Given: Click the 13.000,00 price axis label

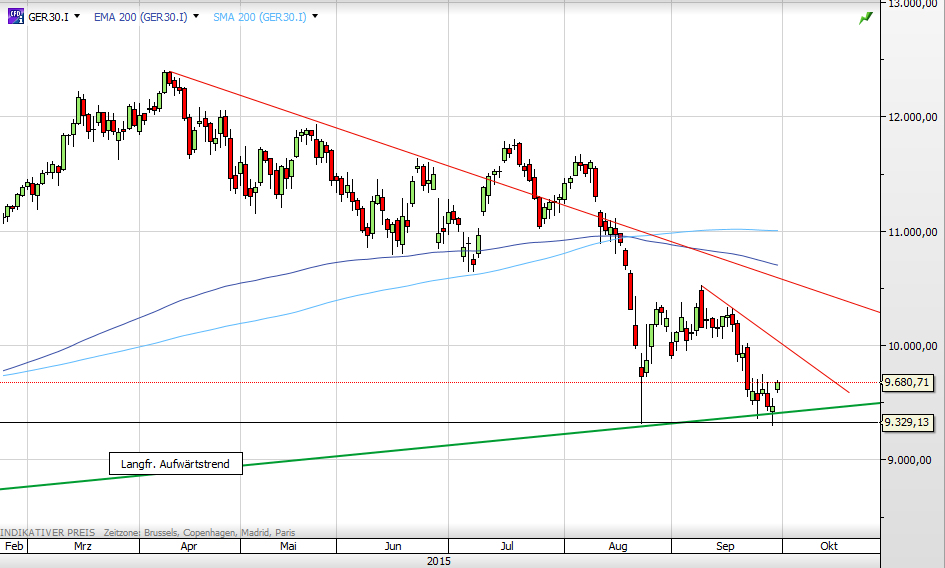Looking at the screenshot, I should (912, 4).
